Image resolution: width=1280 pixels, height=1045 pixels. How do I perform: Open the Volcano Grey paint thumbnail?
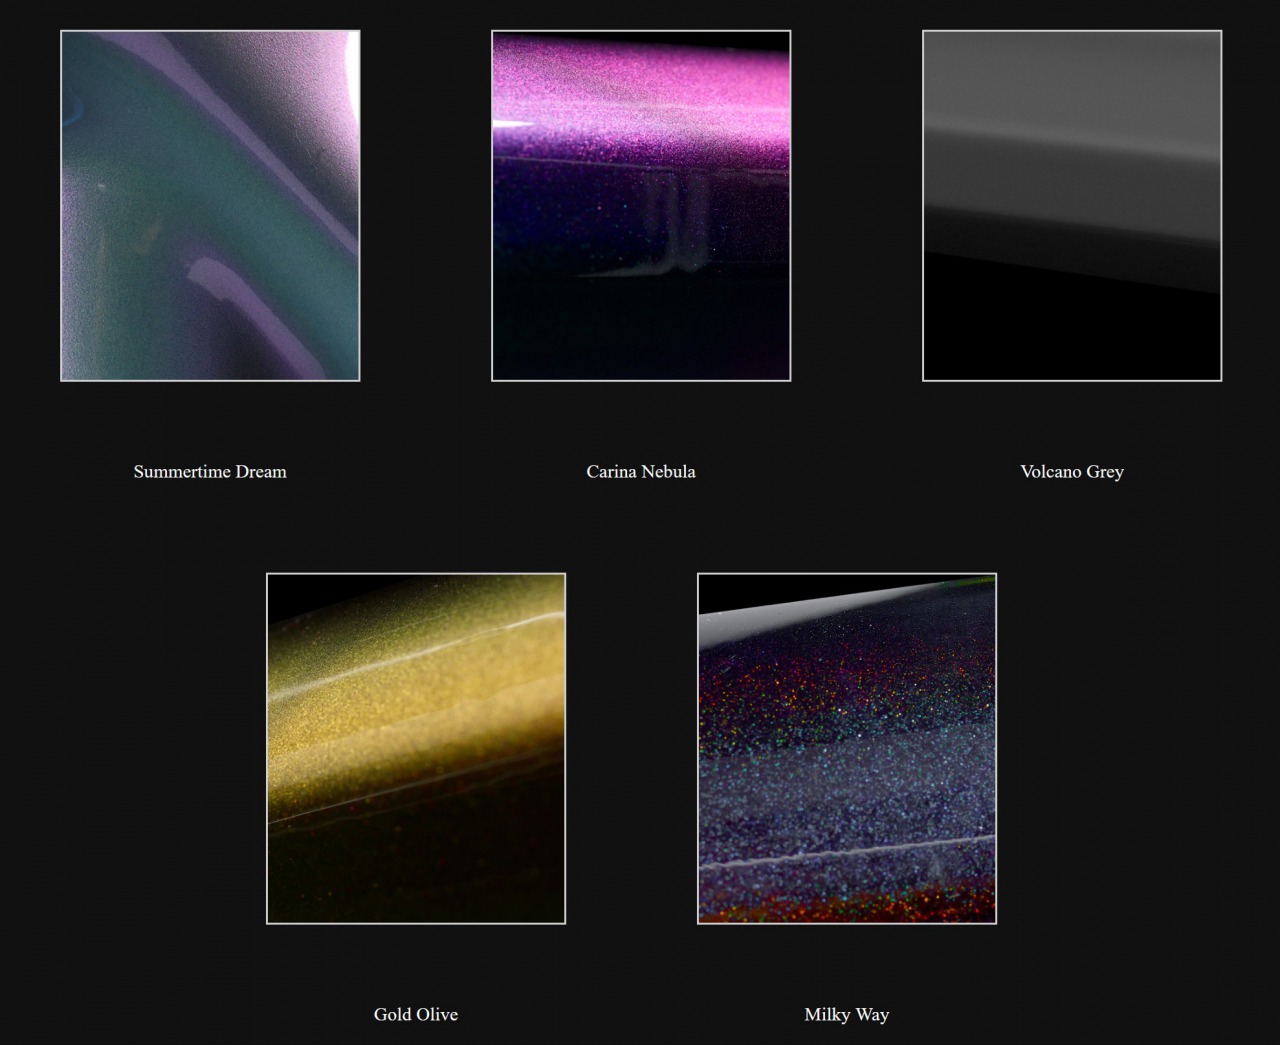click(1072, 206)
